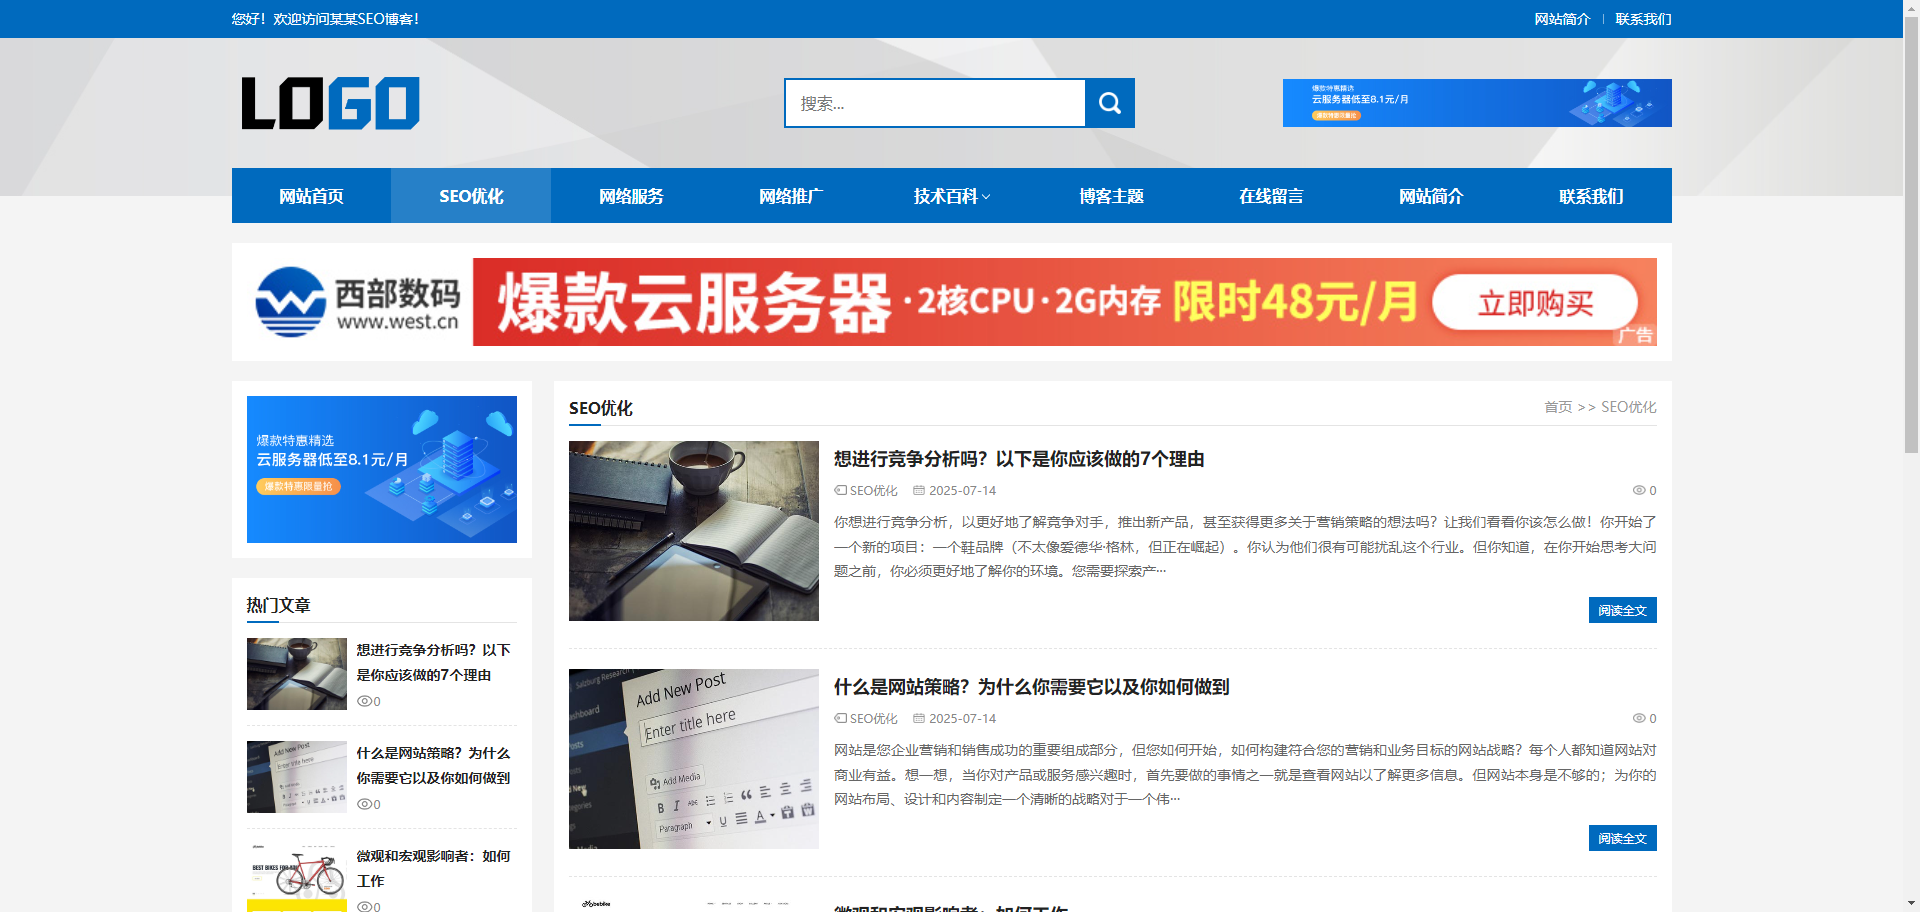Click SEO优化 category link of second article

[x=873, y=718]
